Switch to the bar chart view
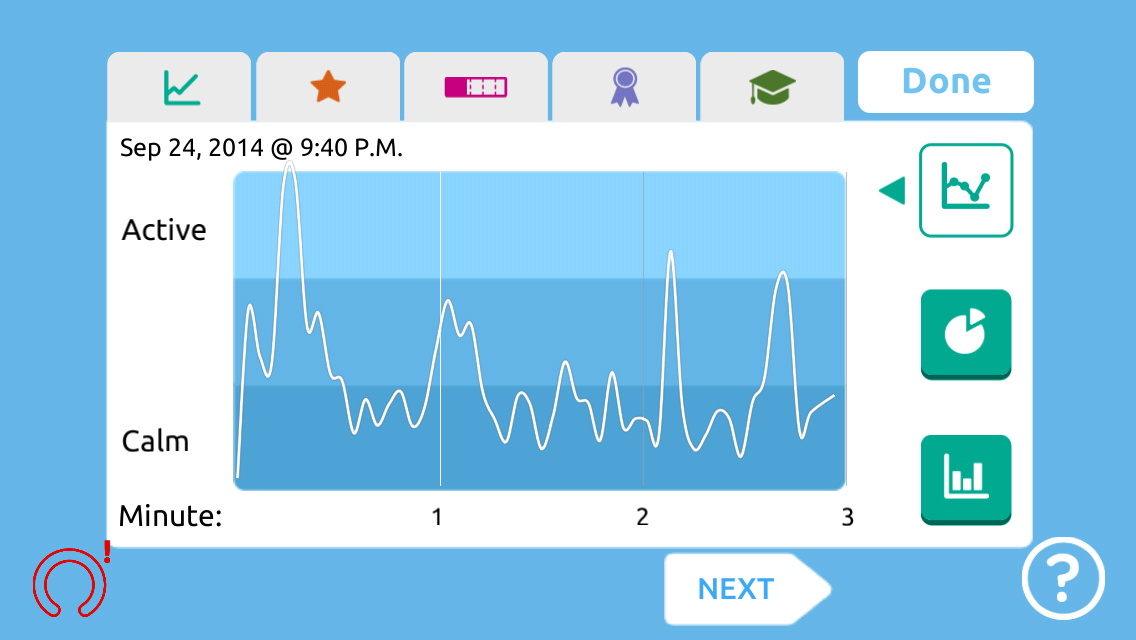 pos(965,478)
